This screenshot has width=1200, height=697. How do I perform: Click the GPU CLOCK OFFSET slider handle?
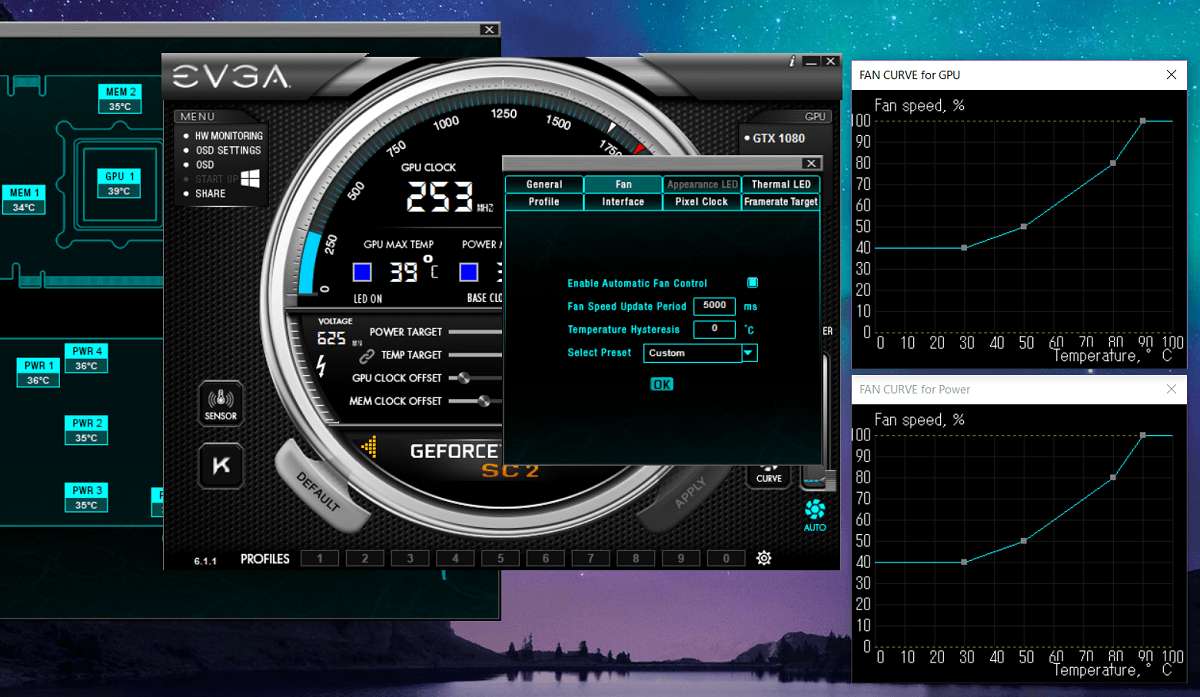464,378
